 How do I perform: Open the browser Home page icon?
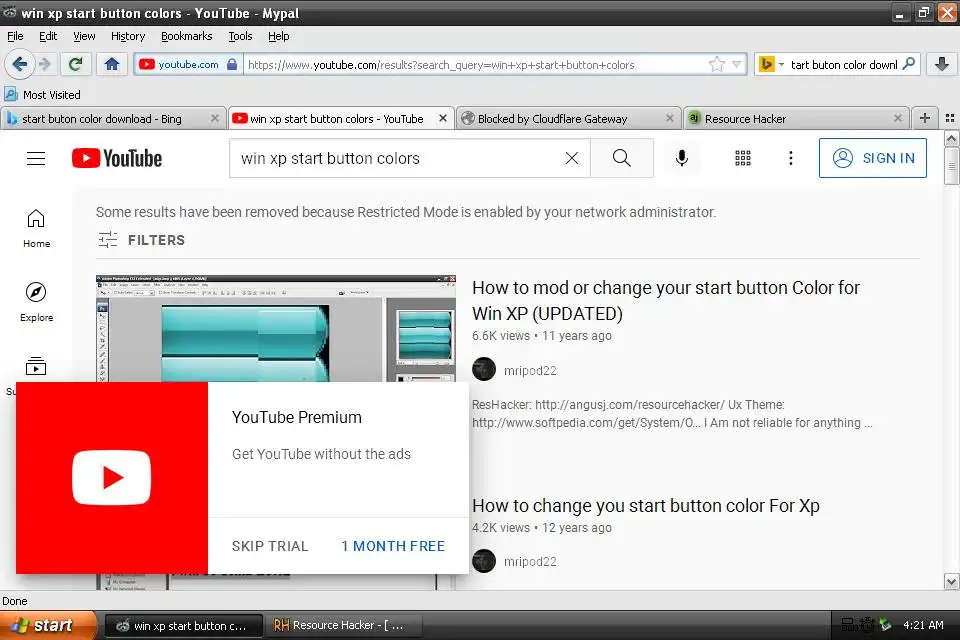[x=111, y=64]
